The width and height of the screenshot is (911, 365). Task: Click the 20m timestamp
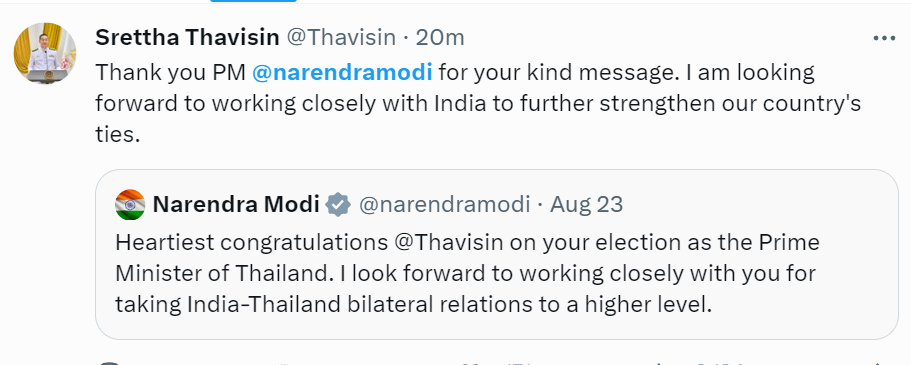coord(440,38)
